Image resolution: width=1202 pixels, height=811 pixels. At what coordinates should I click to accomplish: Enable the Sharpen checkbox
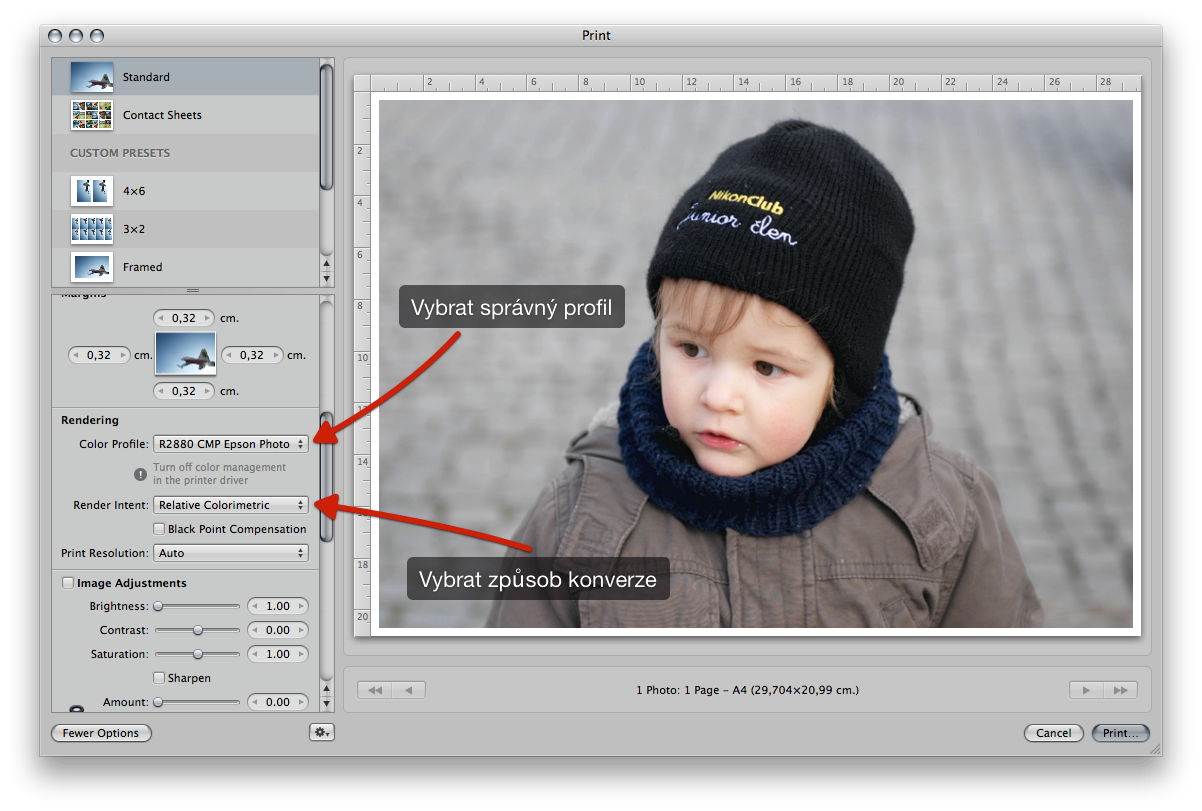click(158, 678)
